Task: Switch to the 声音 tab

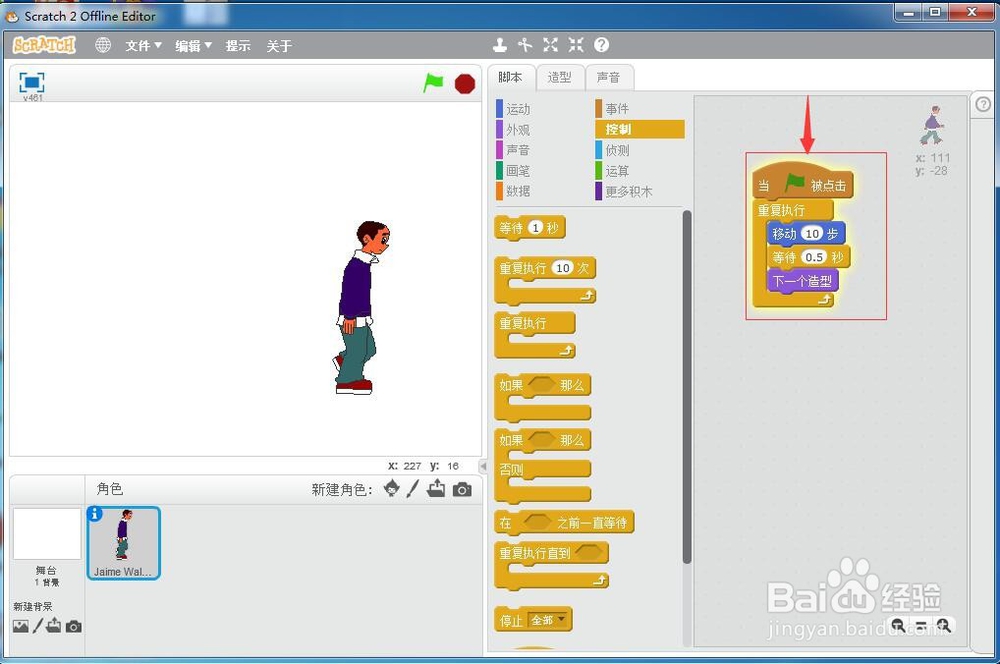Action: pos(610,77)
